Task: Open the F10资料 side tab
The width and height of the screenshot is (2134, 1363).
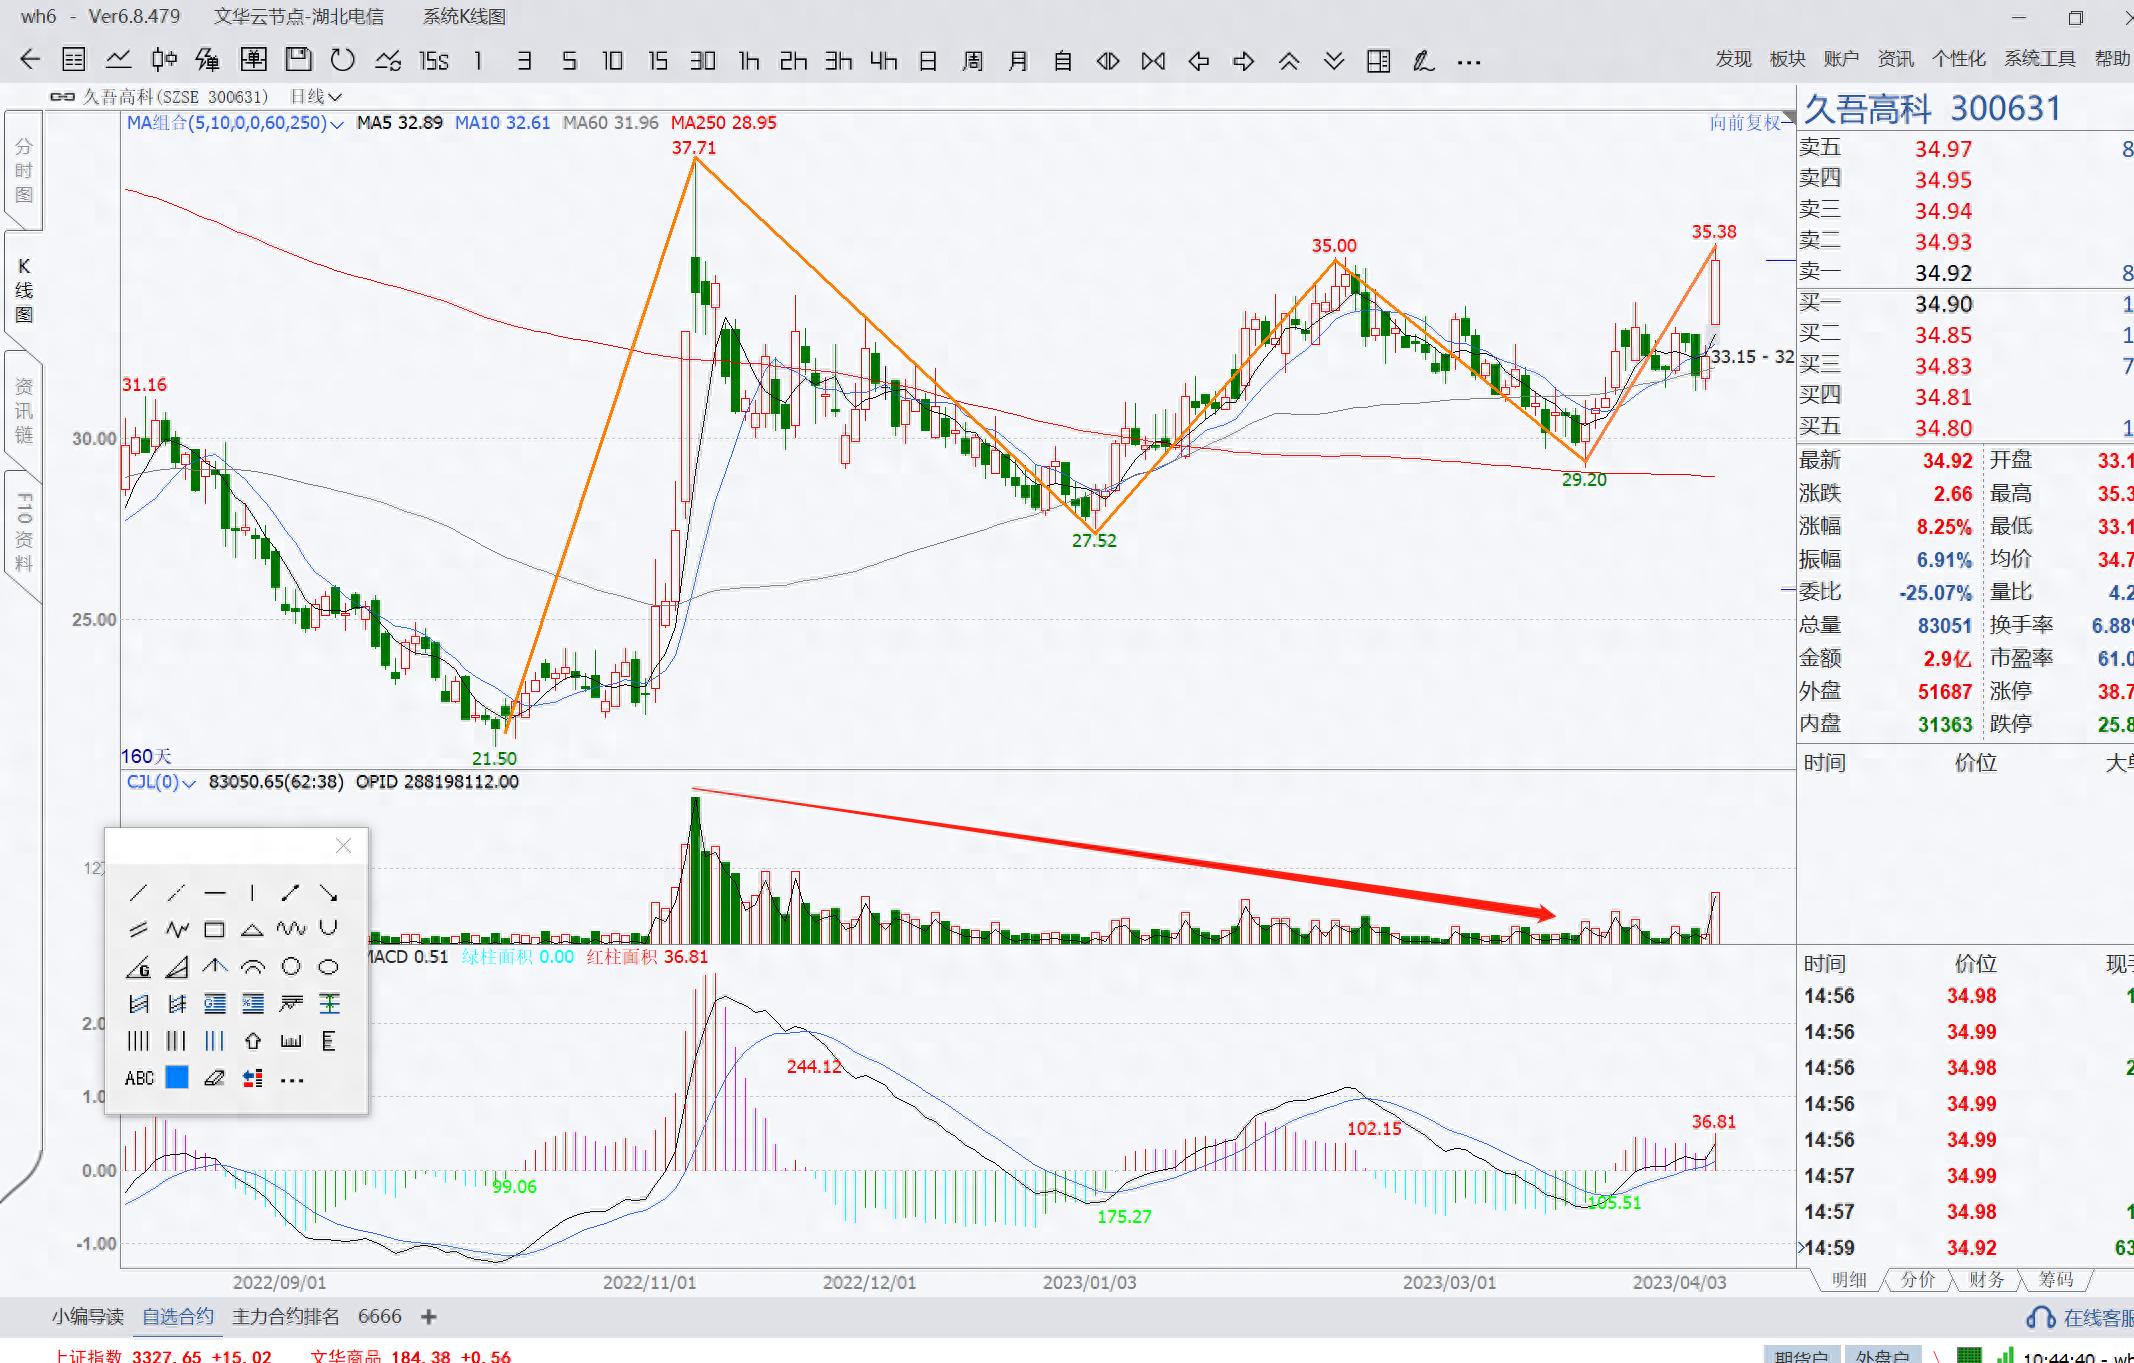Action: point(24,531)
